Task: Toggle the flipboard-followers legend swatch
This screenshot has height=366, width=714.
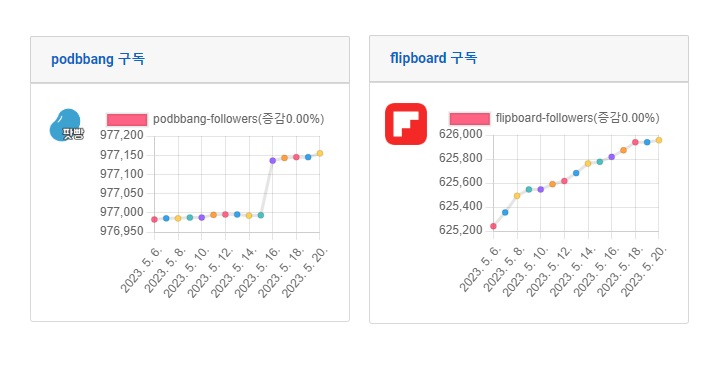Action: 469,119
